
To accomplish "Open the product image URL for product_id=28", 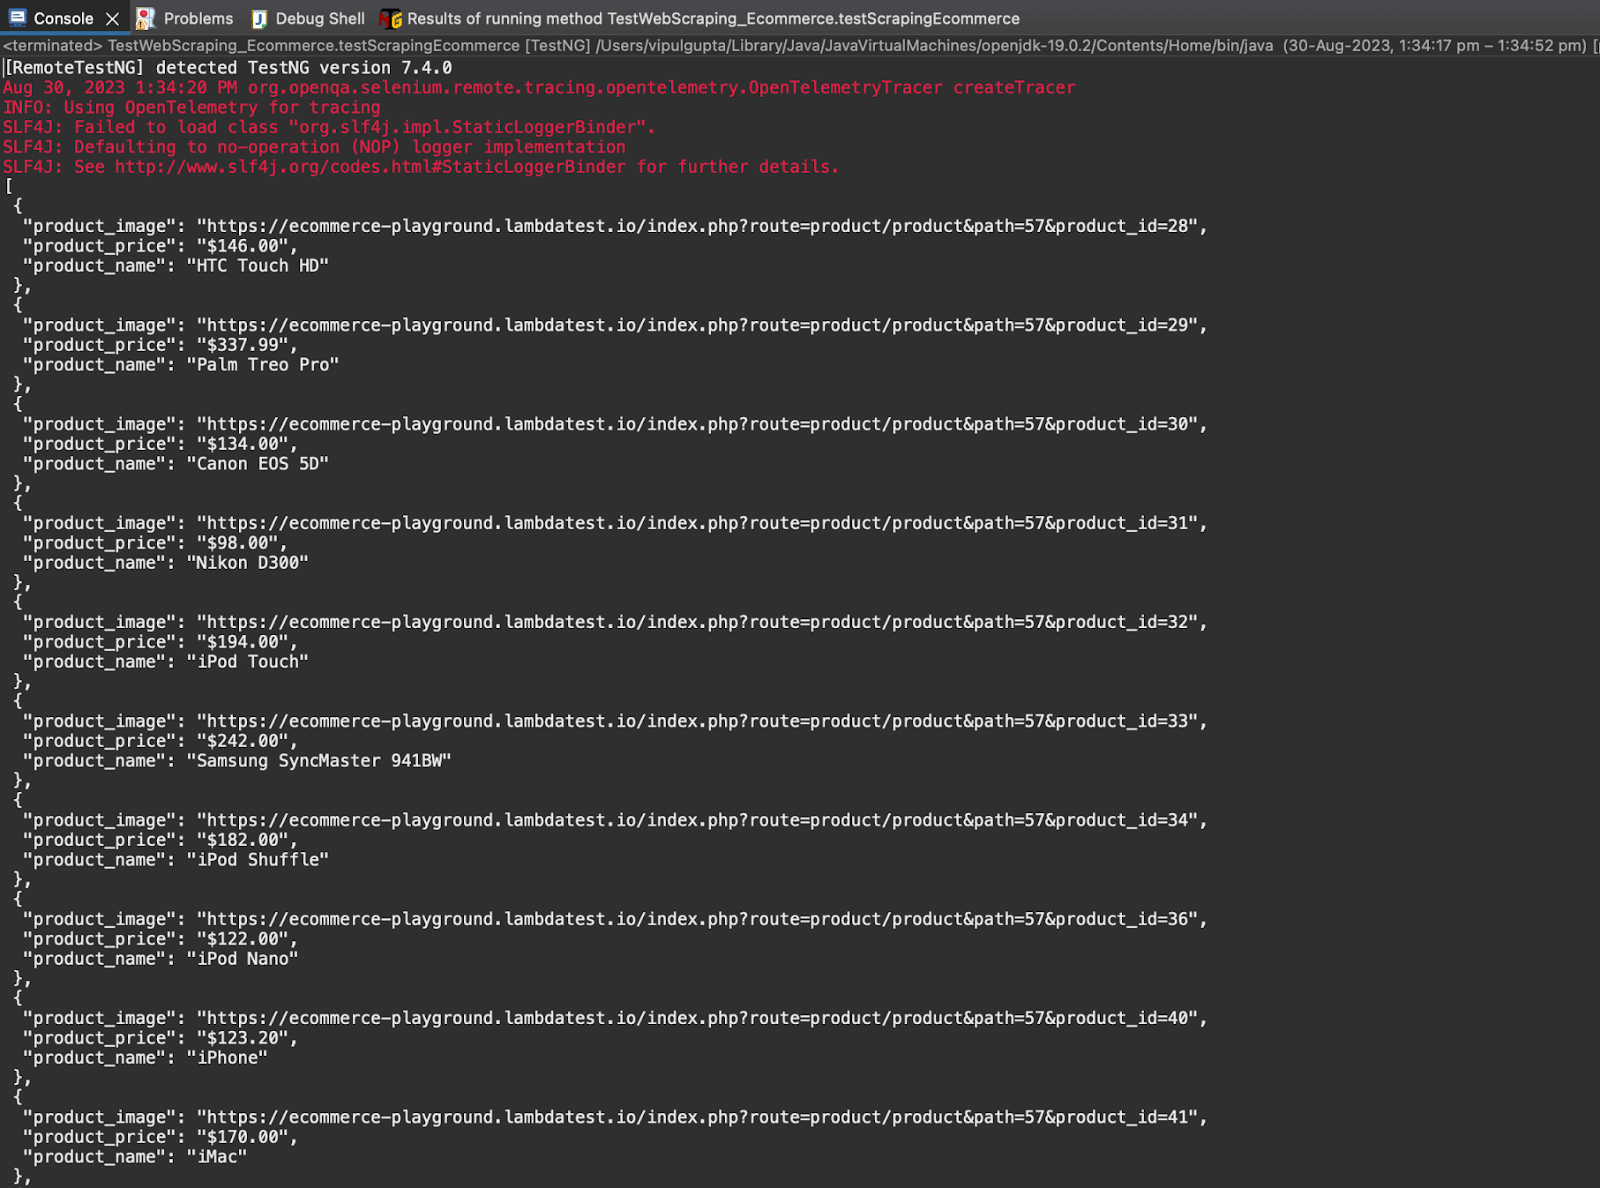I will 700,226.
